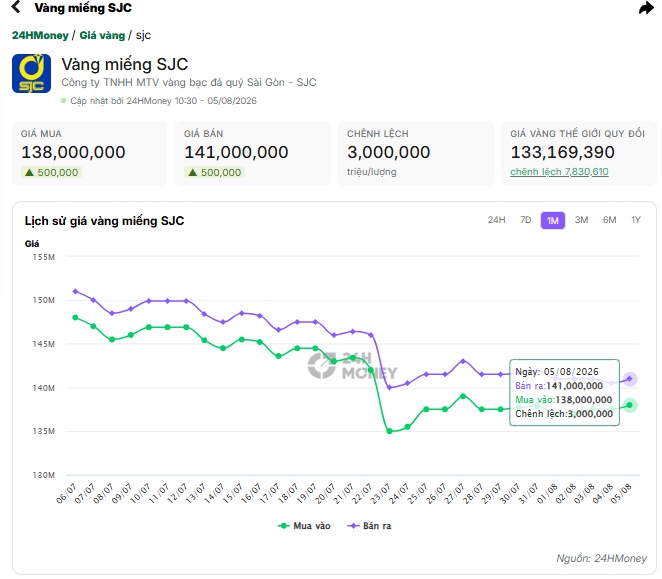Click the 22/07 date axis label
This screenshot has height=579, width=662.
(x=362, y=493)
